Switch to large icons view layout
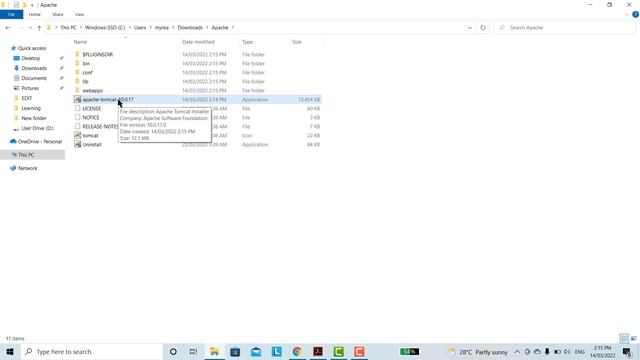 [633, 338]
